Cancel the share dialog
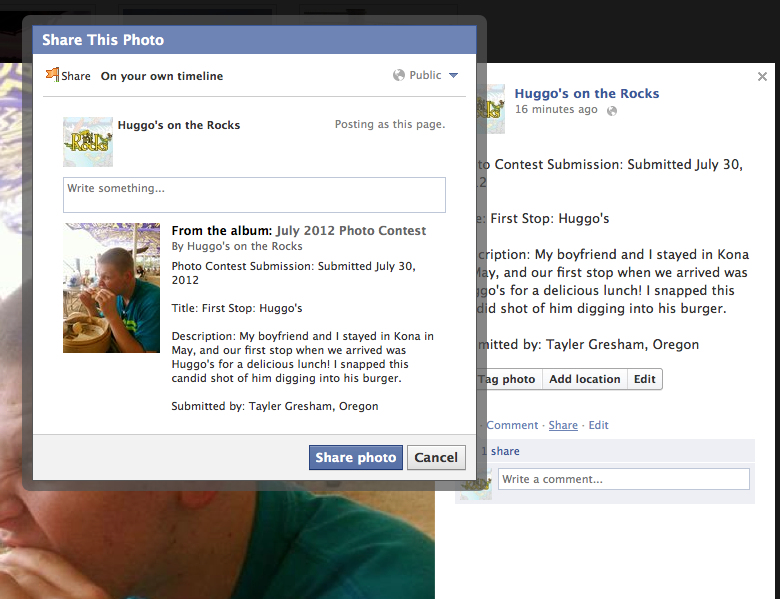 coord(436,457)
